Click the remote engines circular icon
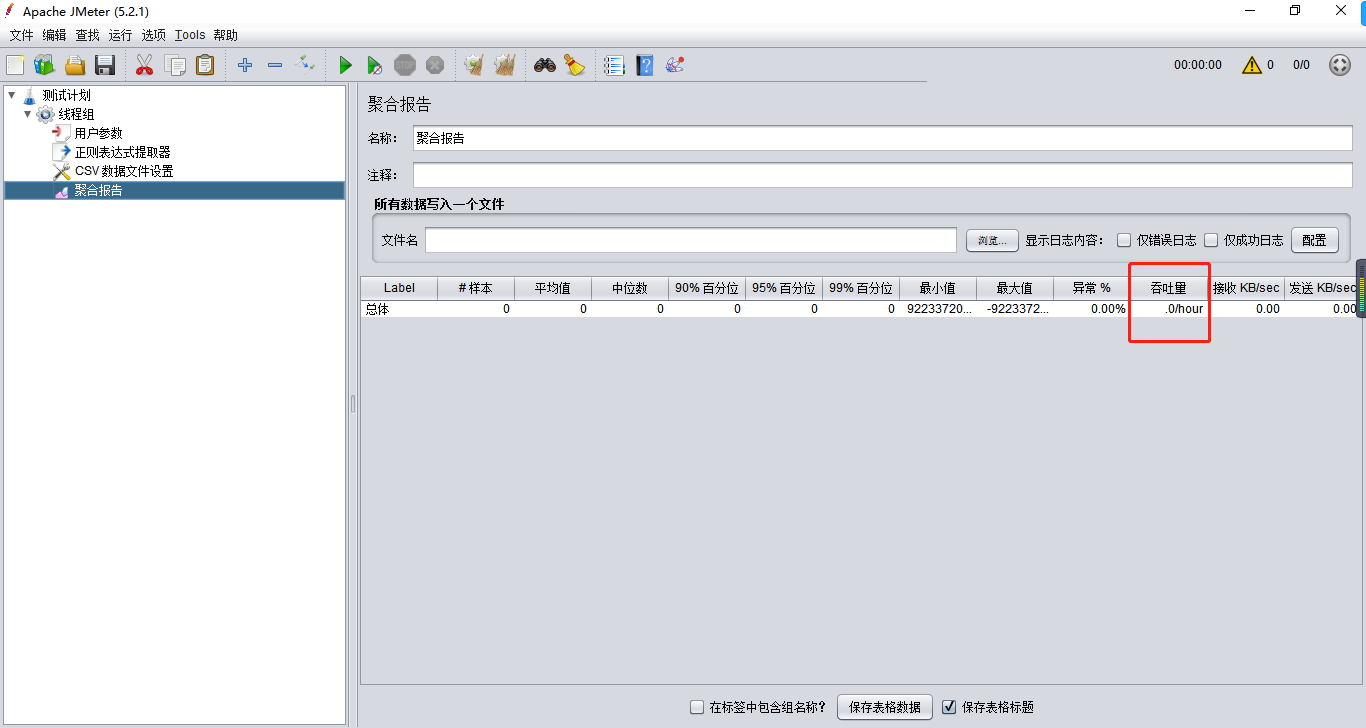Screen dimensions: 1366x728 tap(1340, 65)
